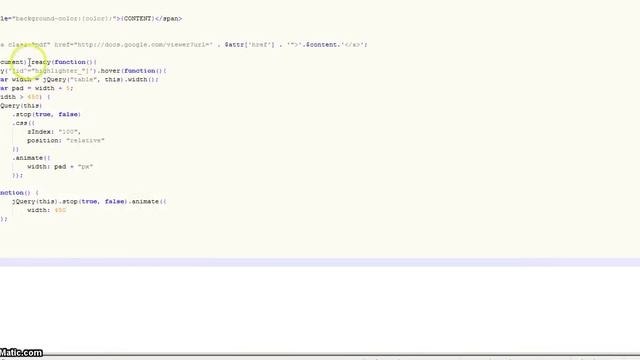This screenshot has width=640, height=360.
Task: Click the {CONTENT}</span> code text
Action: [x=152, y=18]
